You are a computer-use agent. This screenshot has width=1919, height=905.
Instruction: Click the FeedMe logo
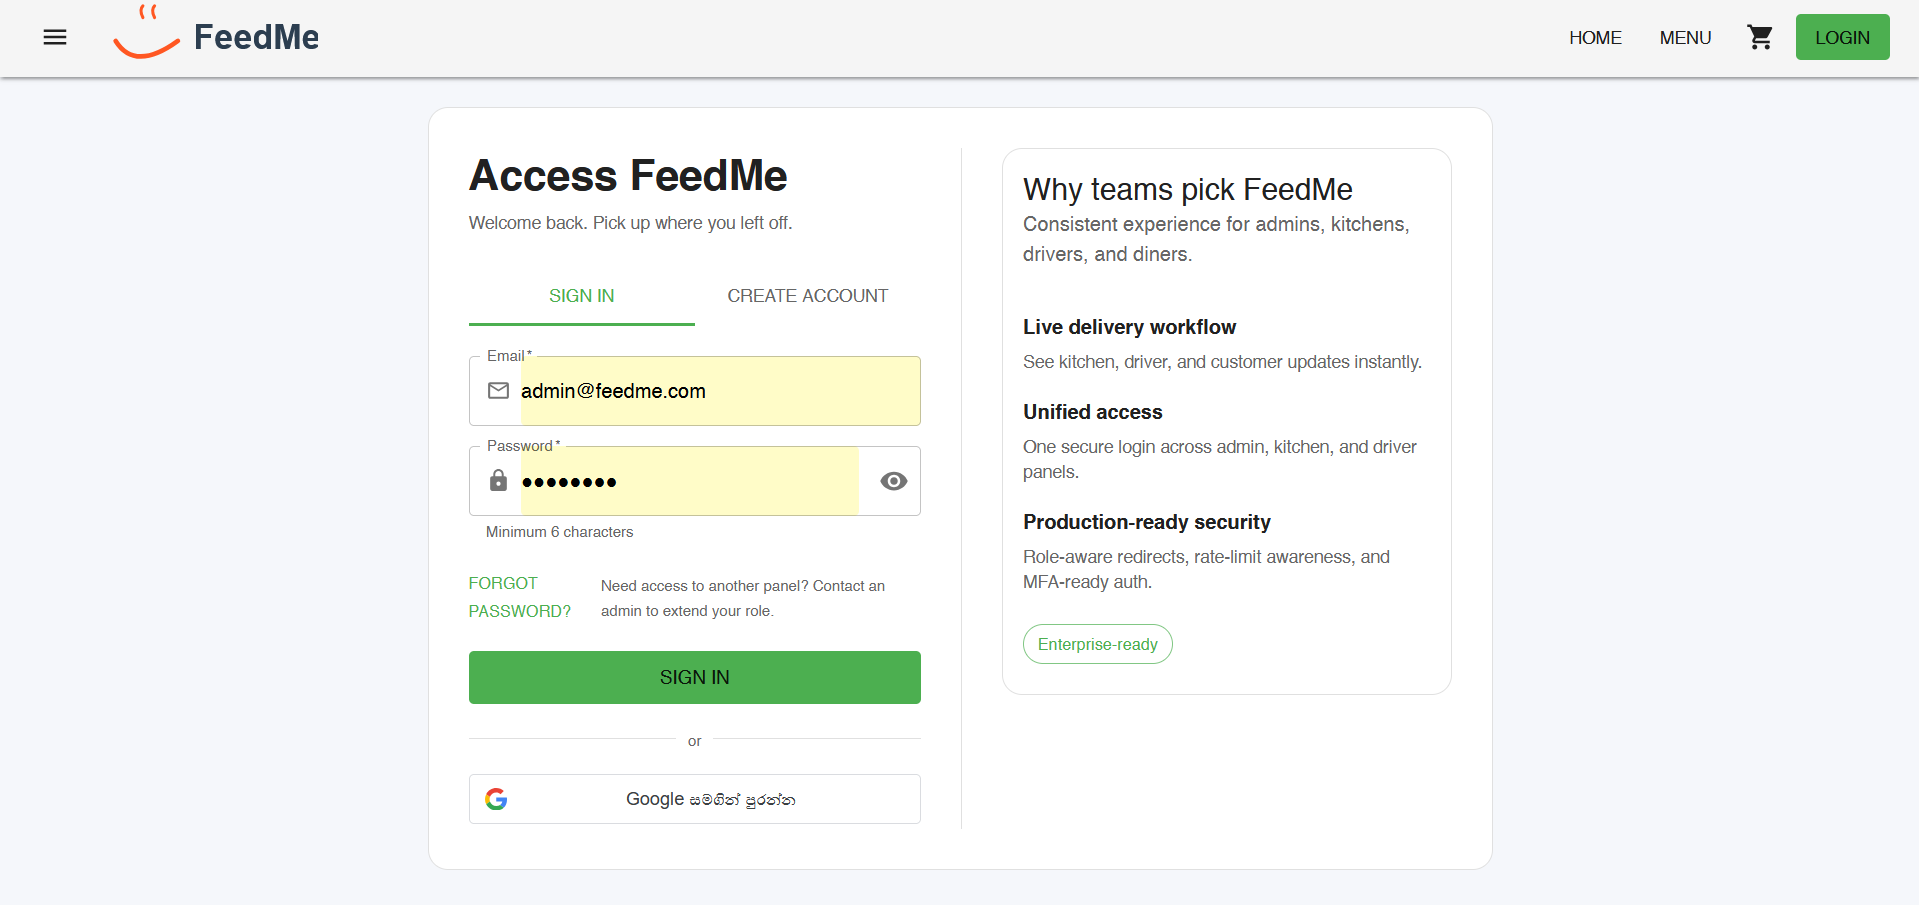215,35
